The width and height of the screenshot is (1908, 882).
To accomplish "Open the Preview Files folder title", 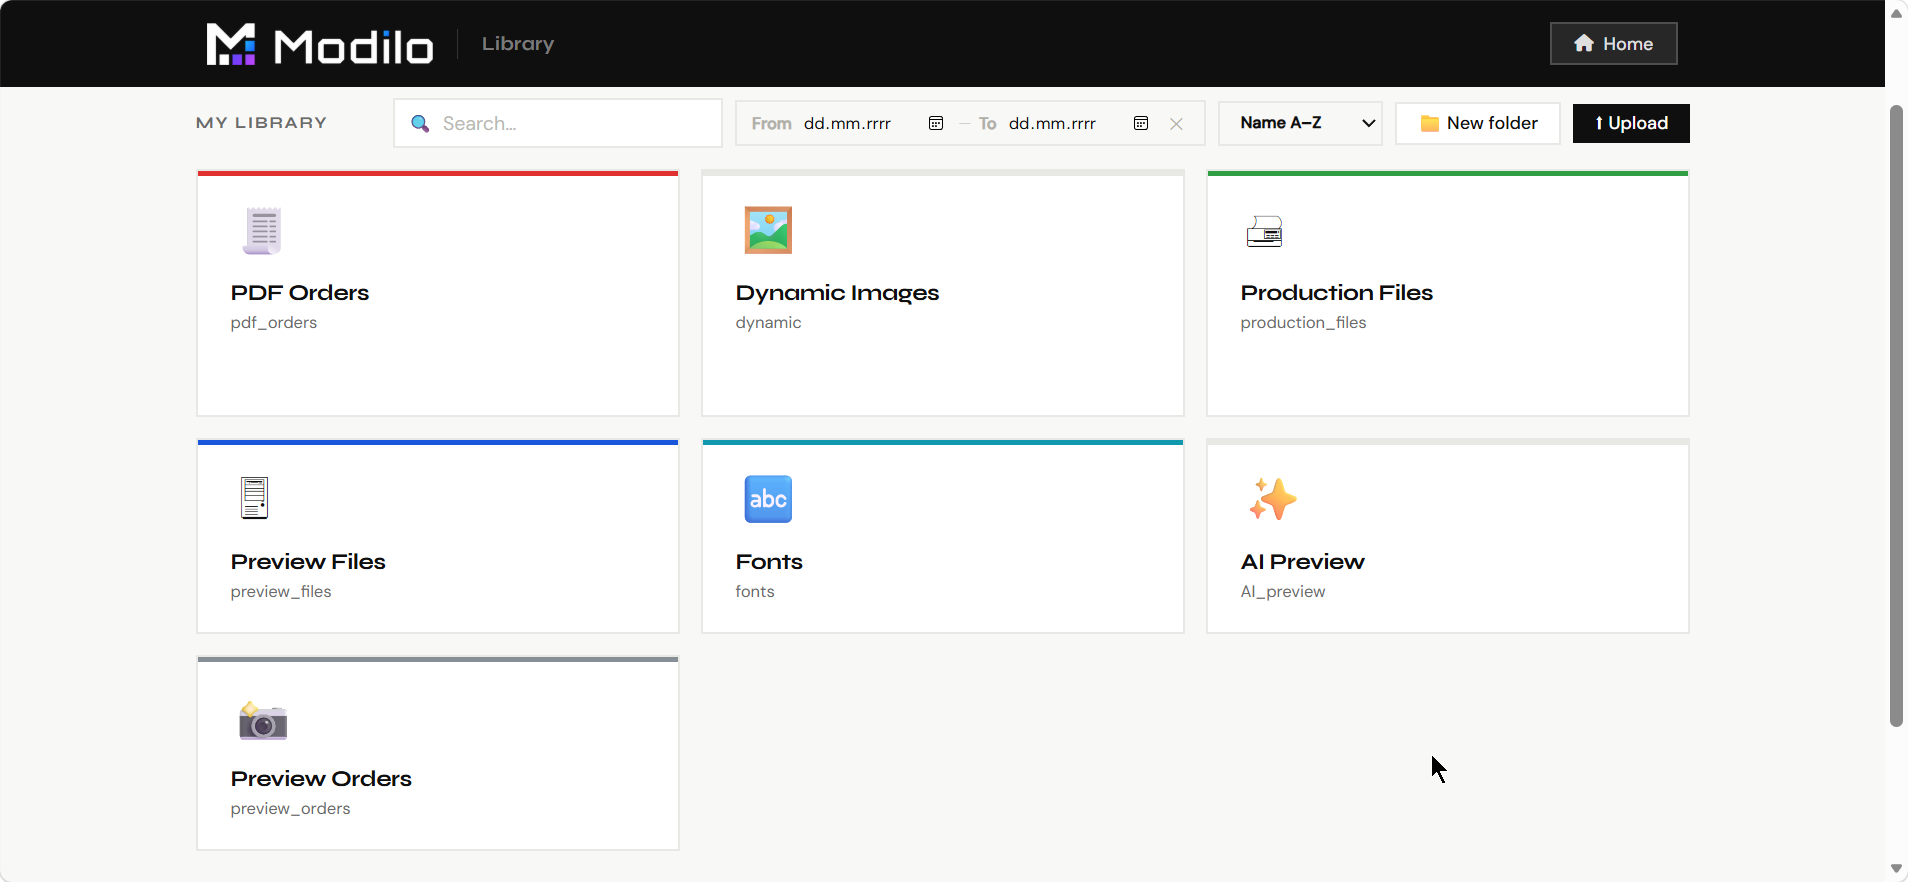I will tap(308, 562).
